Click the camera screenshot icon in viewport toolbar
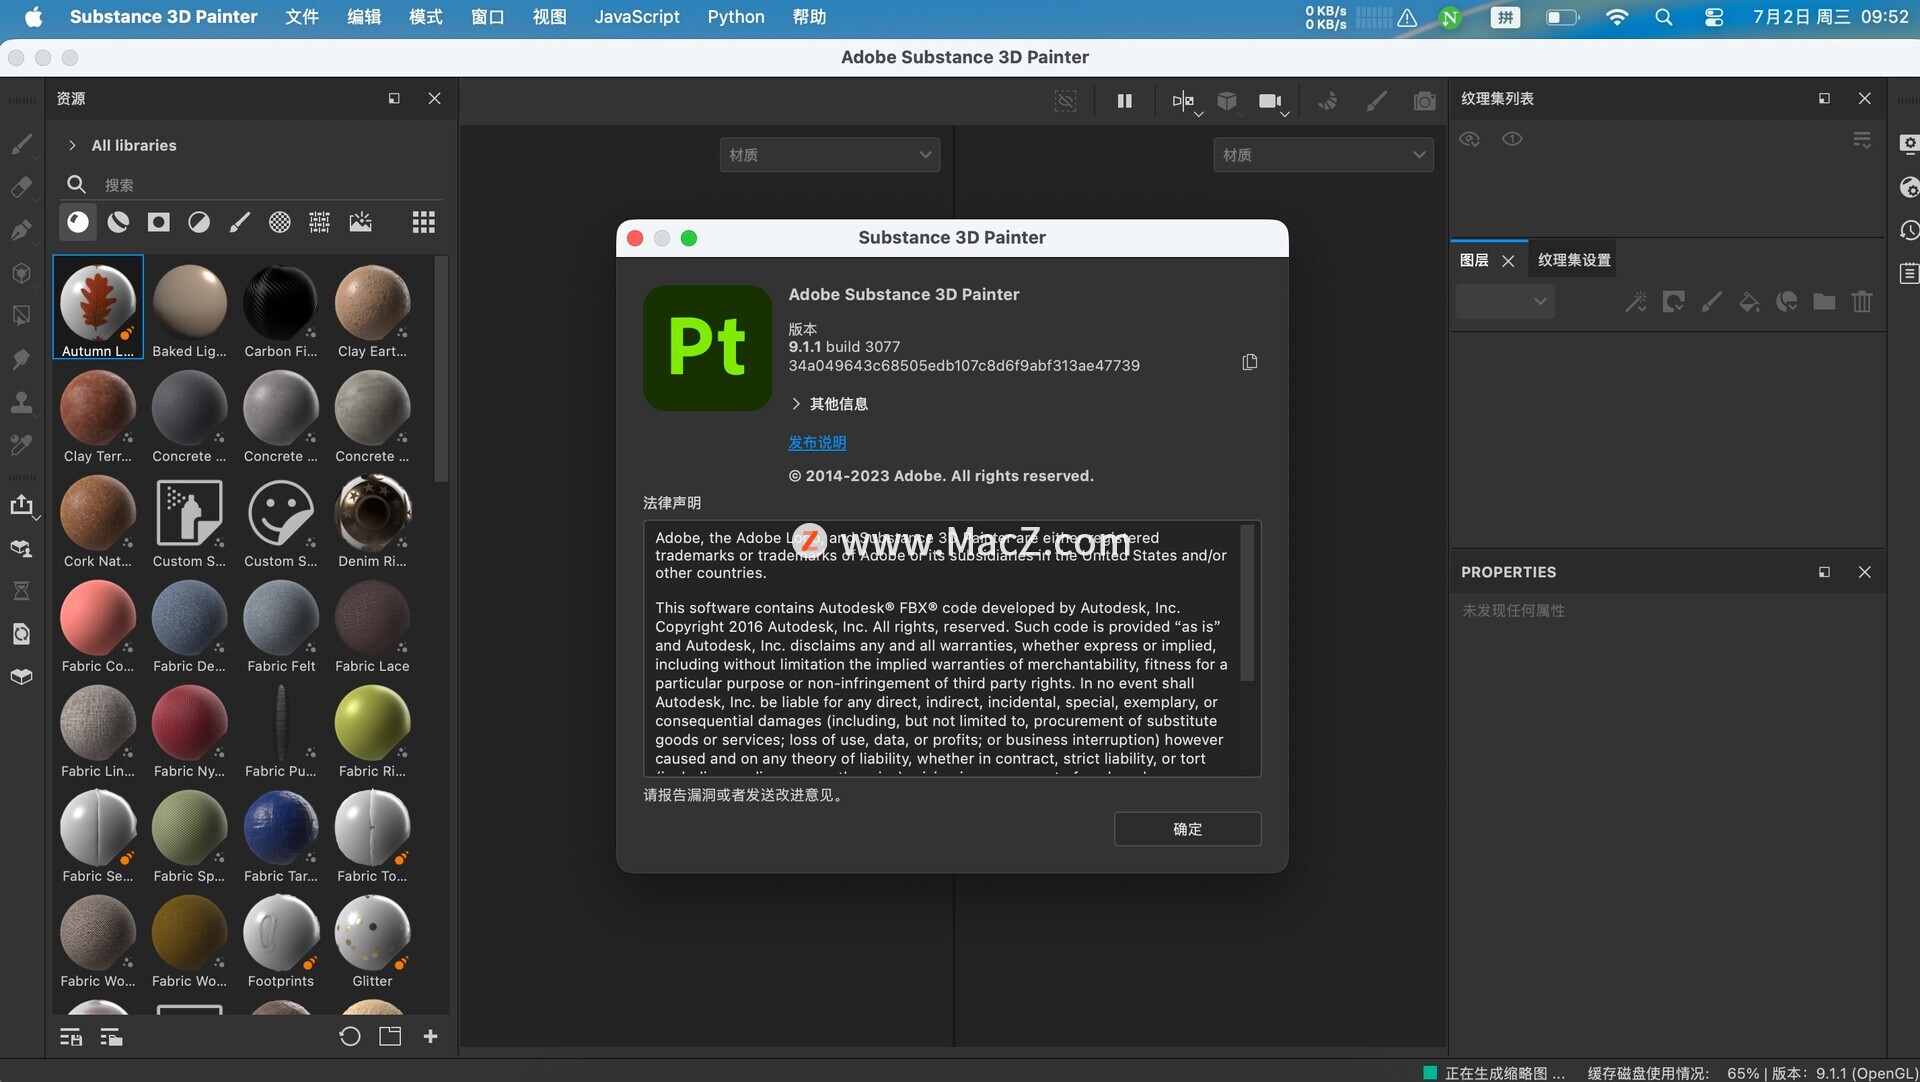1920x1082 pixels. tap(1425, 101)
